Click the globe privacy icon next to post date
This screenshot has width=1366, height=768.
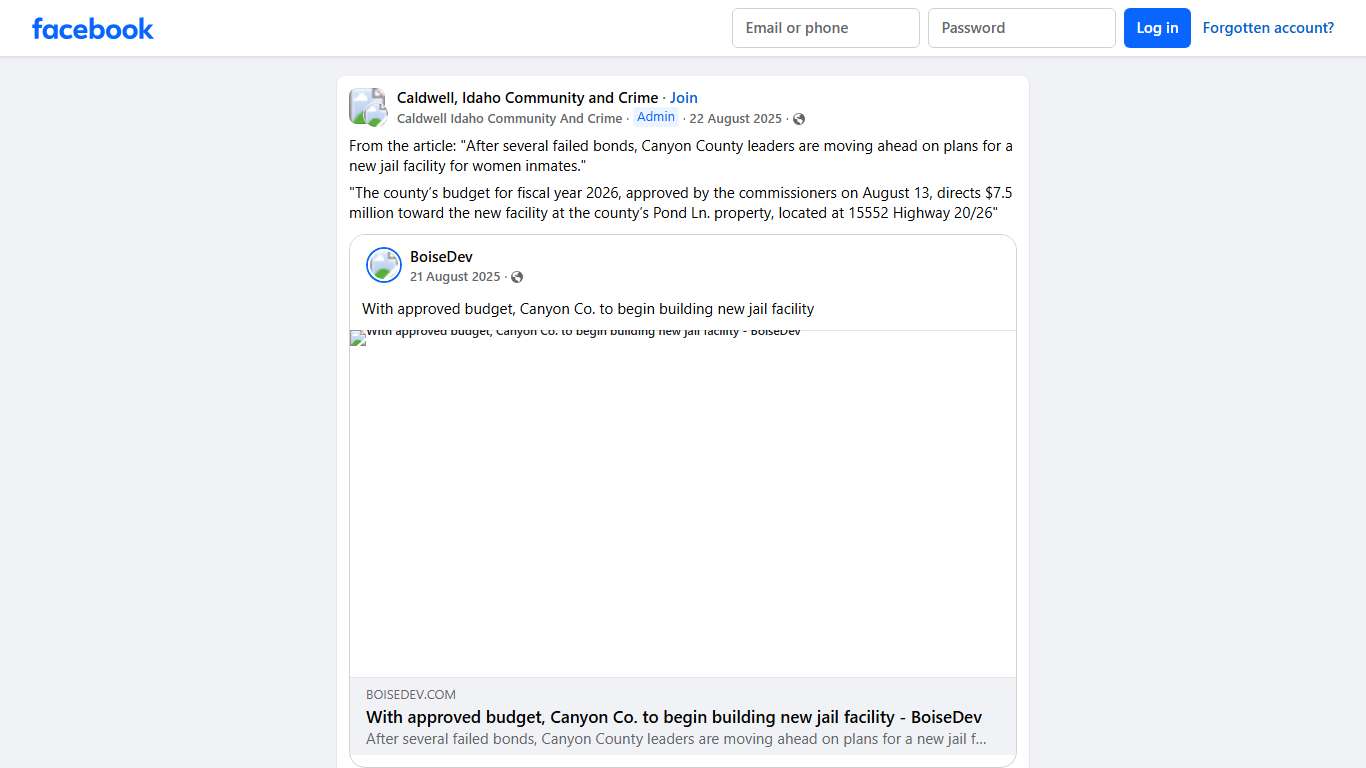(798, 119)
